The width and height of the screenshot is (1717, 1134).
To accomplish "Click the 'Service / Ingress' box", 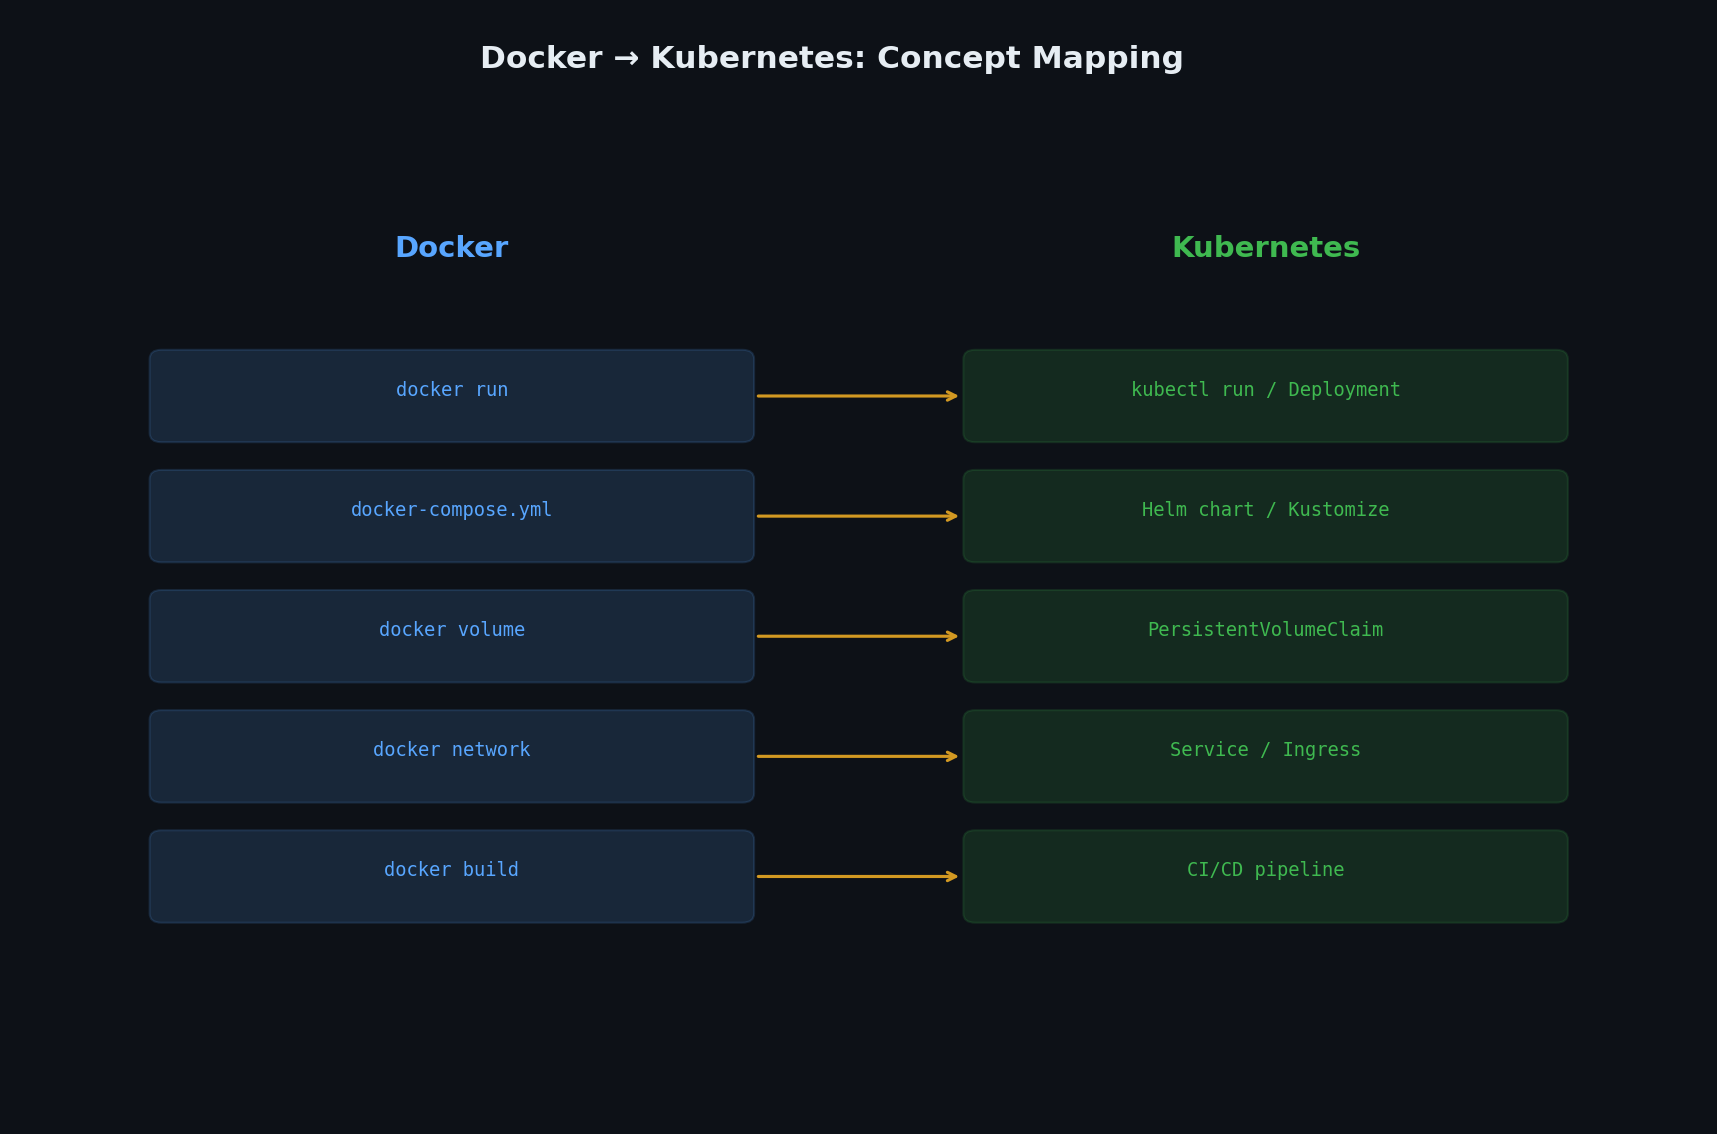I will coord(1266,756).
